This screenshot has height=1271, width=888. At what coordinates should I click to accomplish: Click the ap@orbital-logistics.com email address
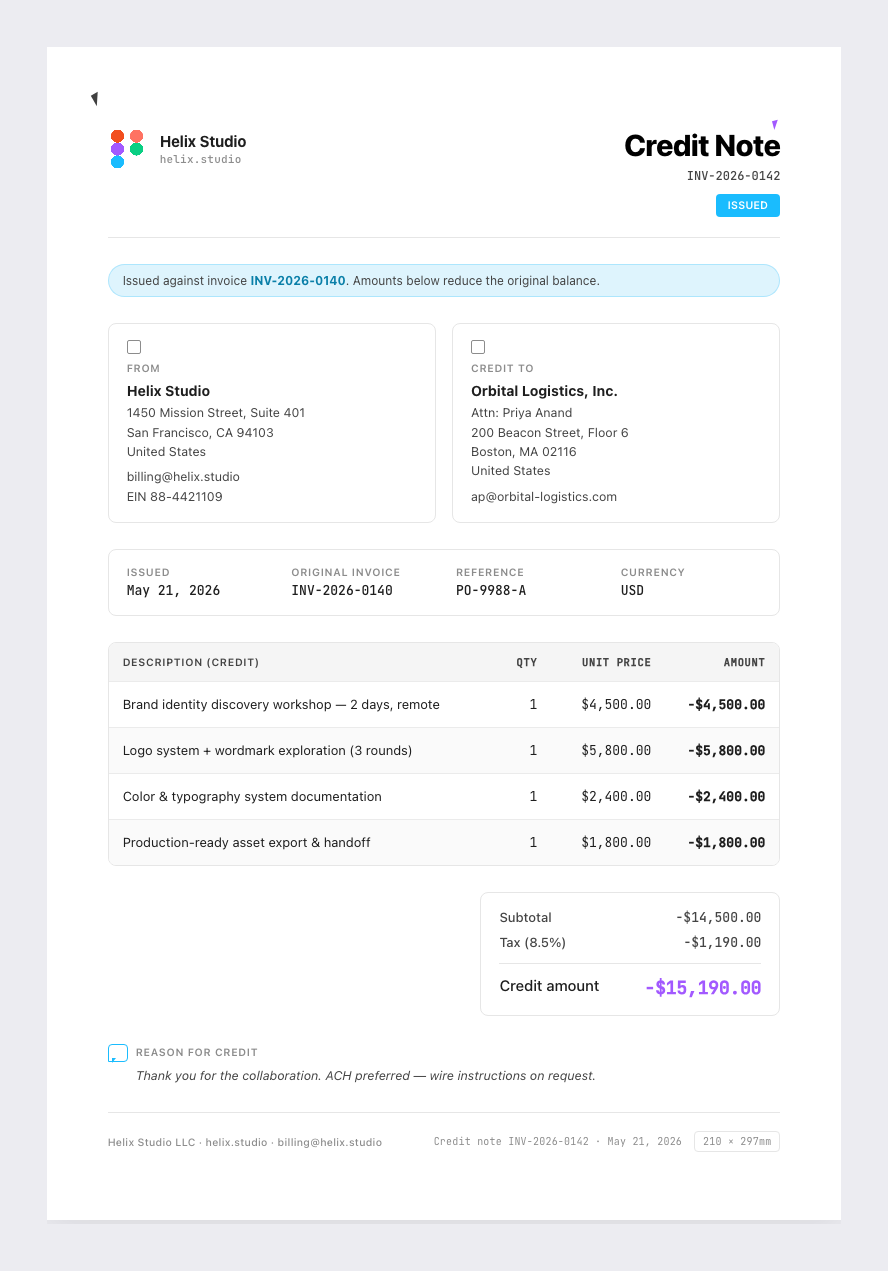(x=544, y=497)
